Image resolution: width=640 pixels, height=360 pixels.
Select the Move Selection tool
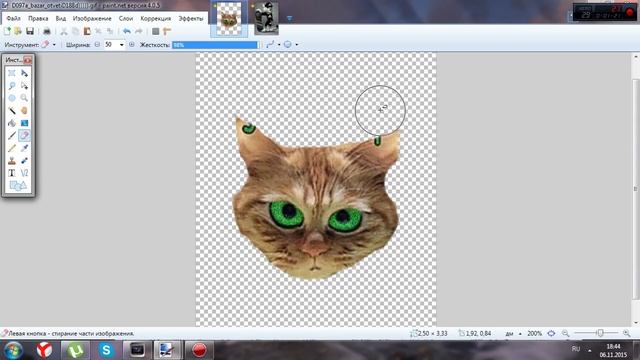(24, 86)
